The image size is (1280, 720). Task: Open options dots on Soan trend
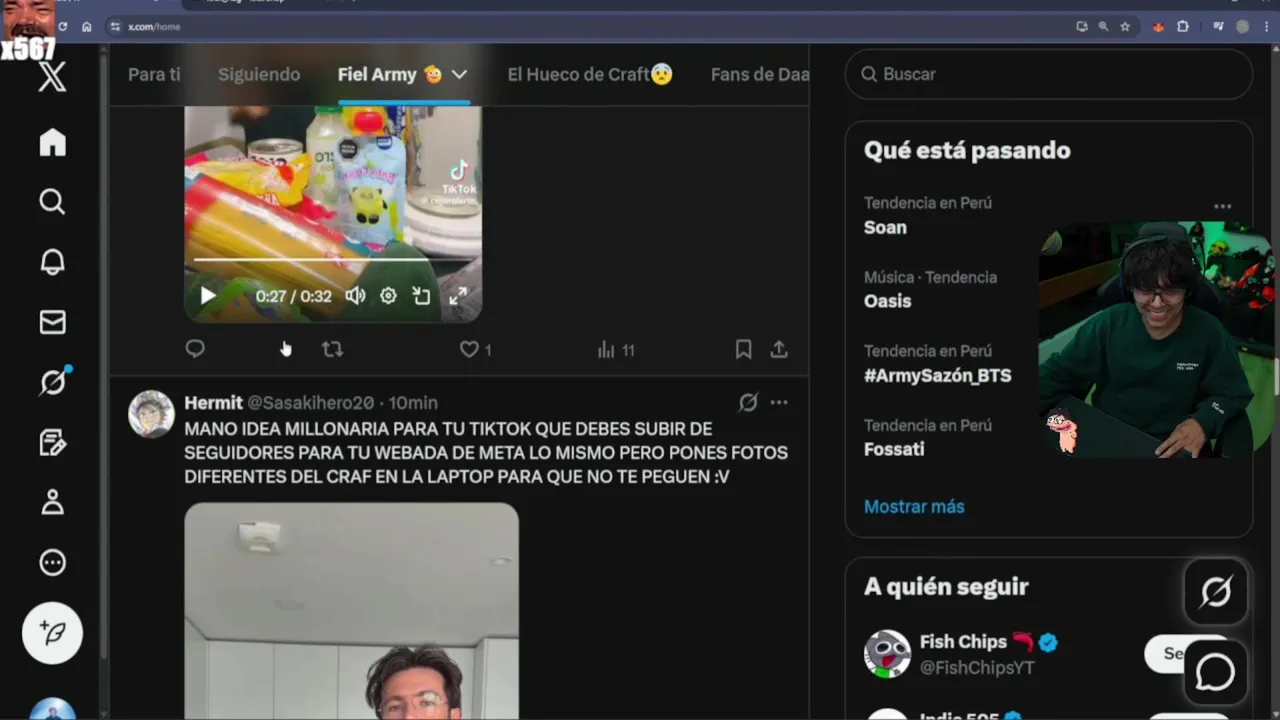coord(1222,207)
